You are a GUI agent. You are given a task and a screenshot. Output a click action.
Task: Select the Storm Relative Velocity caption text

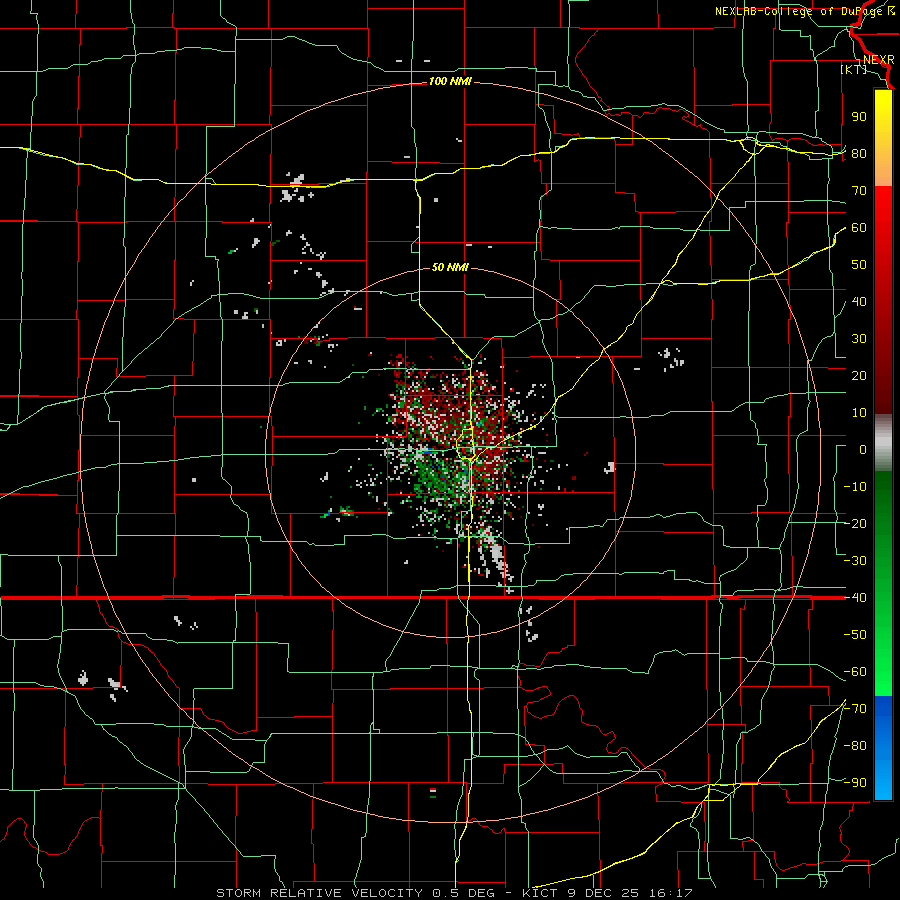pyautogui.click(x=454, y=893)
